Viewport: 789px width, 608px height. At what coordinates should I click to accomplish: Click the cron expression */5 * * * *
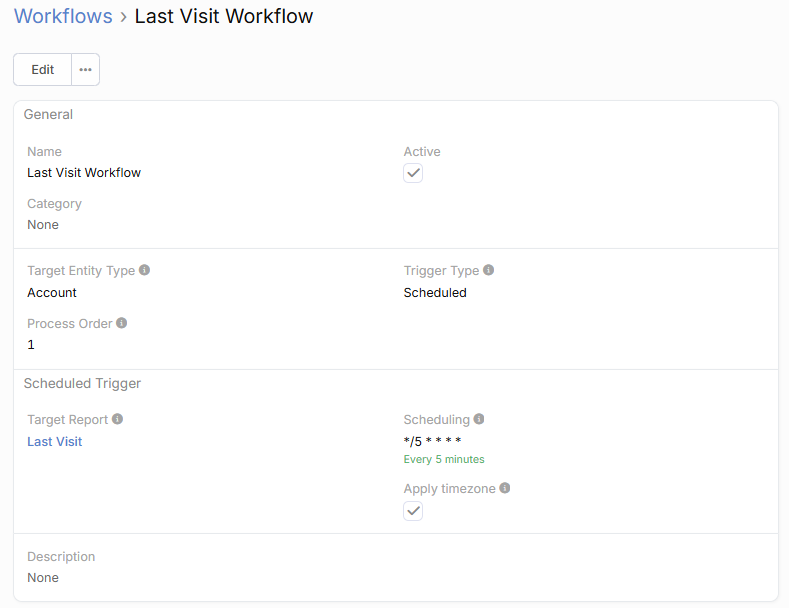(x=432, y=441)
